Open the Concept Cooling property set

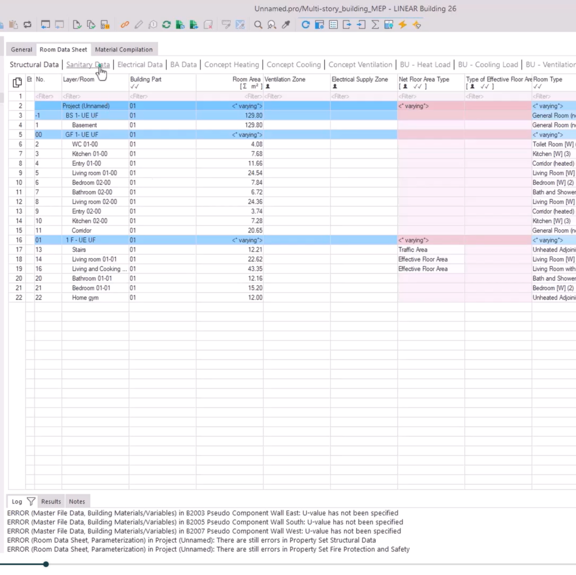coord(294,65)
